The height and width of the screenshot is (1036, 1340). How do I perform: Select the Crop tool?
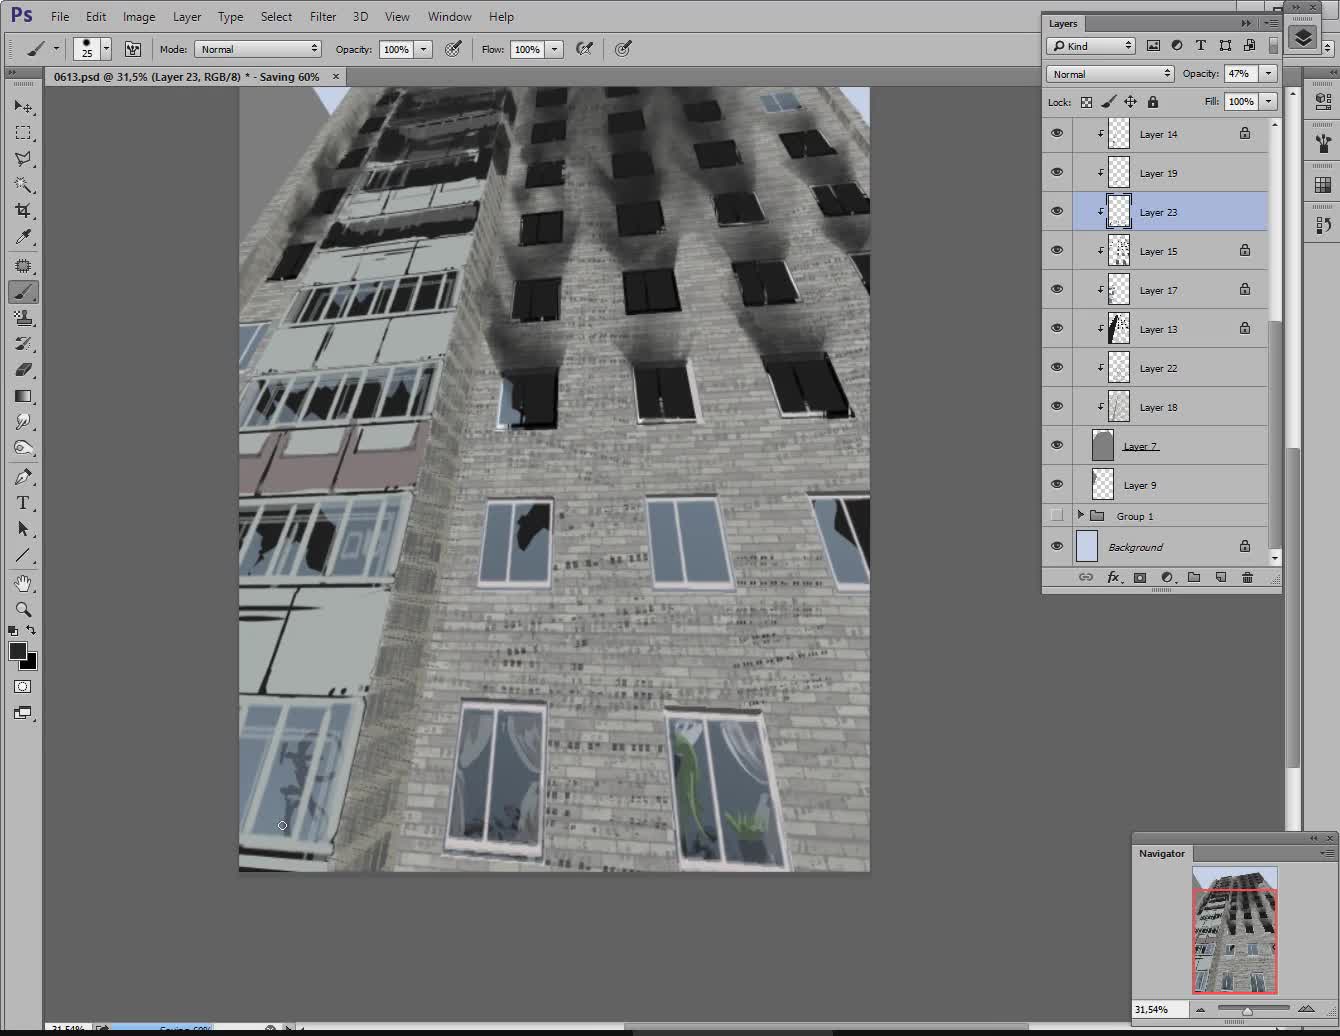tap(23, 211)
